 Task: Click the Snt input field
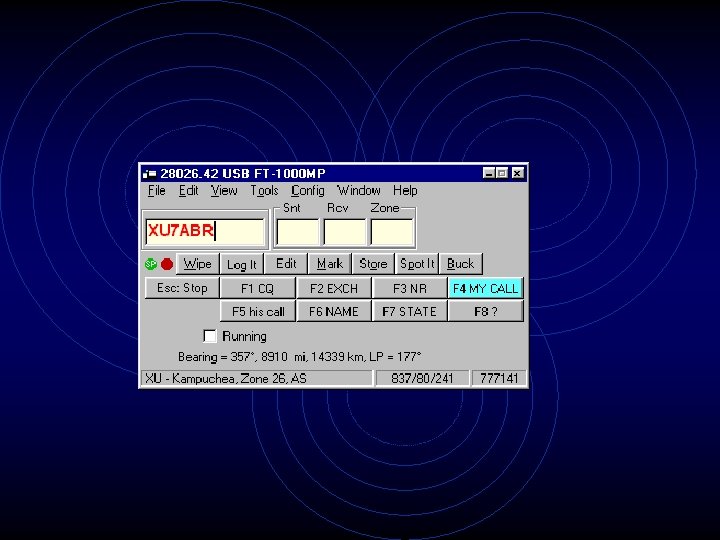tap(298, 232)
